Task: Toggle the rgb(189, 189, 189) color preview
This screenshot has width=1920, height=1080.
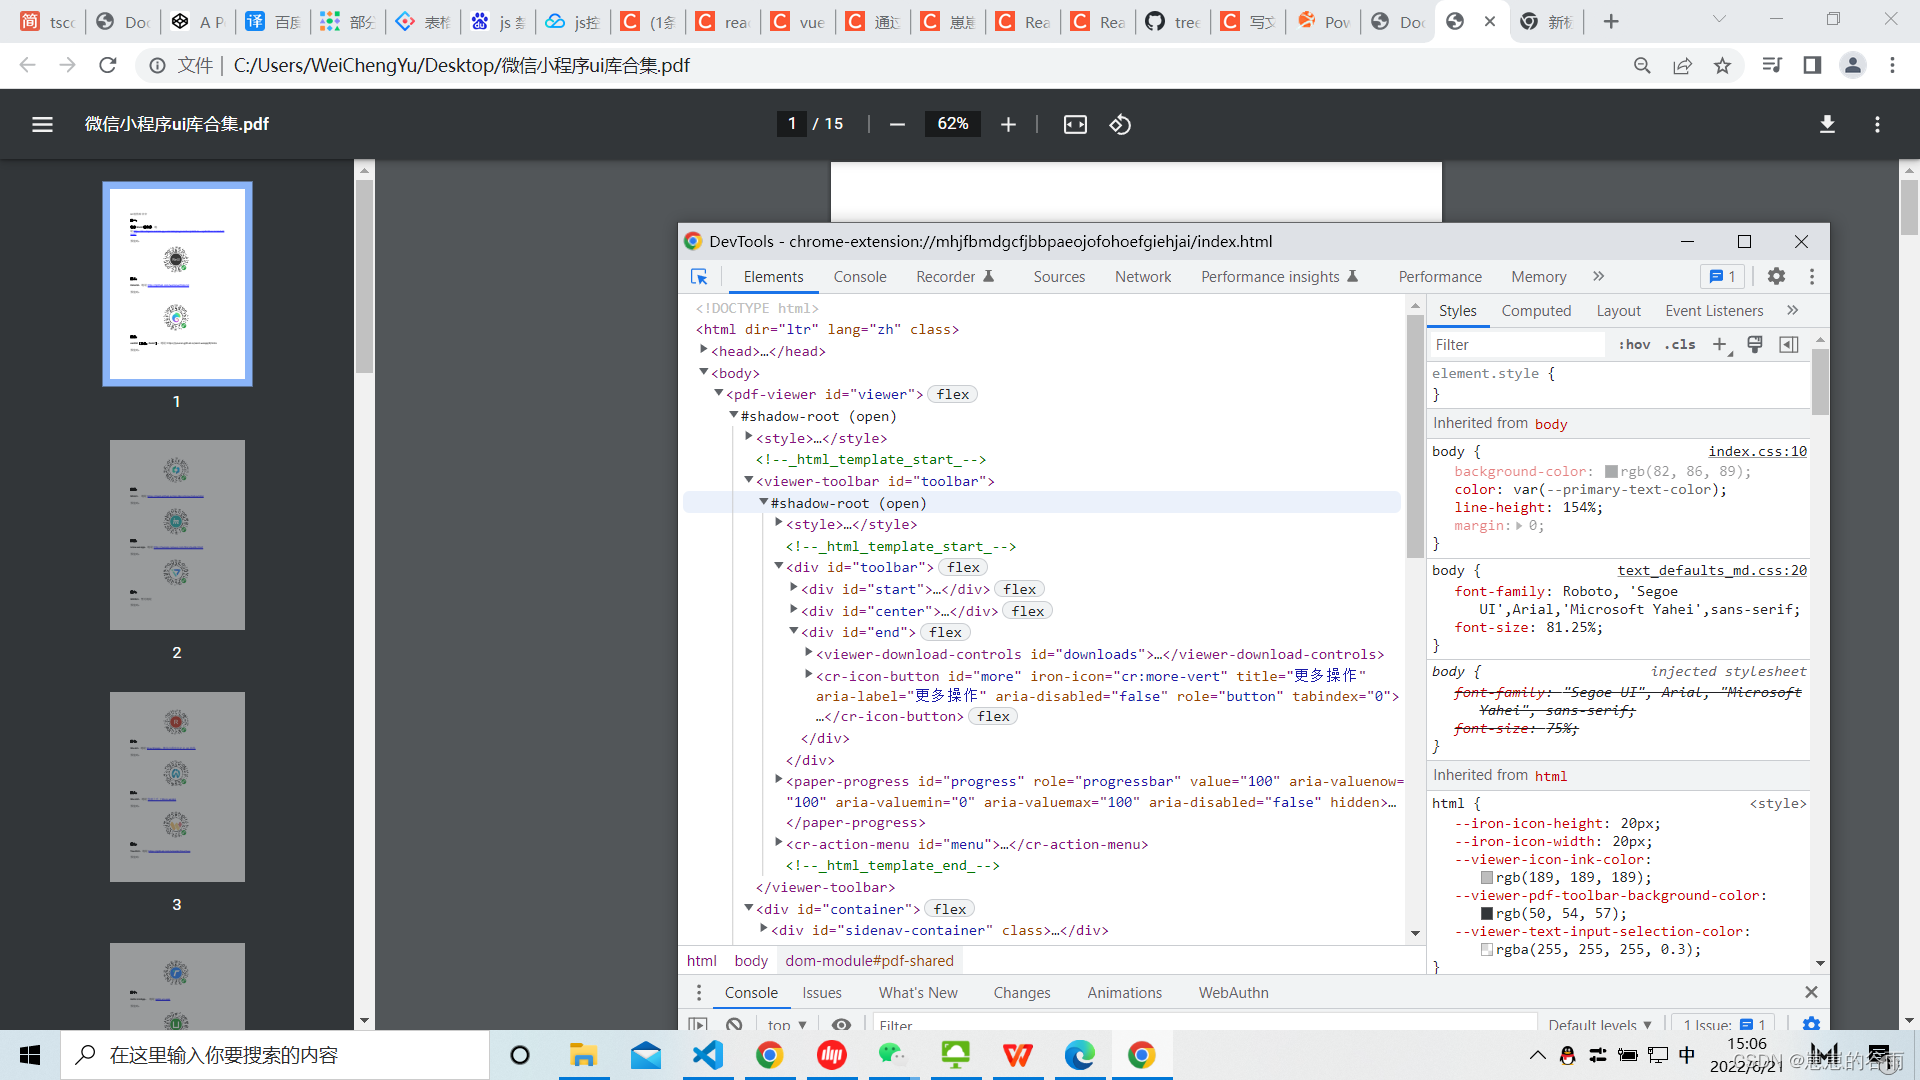Action: (x=1487, y=877)
